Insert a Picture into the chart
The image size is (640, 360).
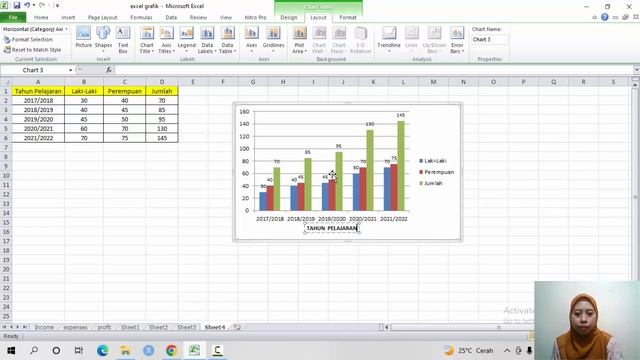(83, 39)
